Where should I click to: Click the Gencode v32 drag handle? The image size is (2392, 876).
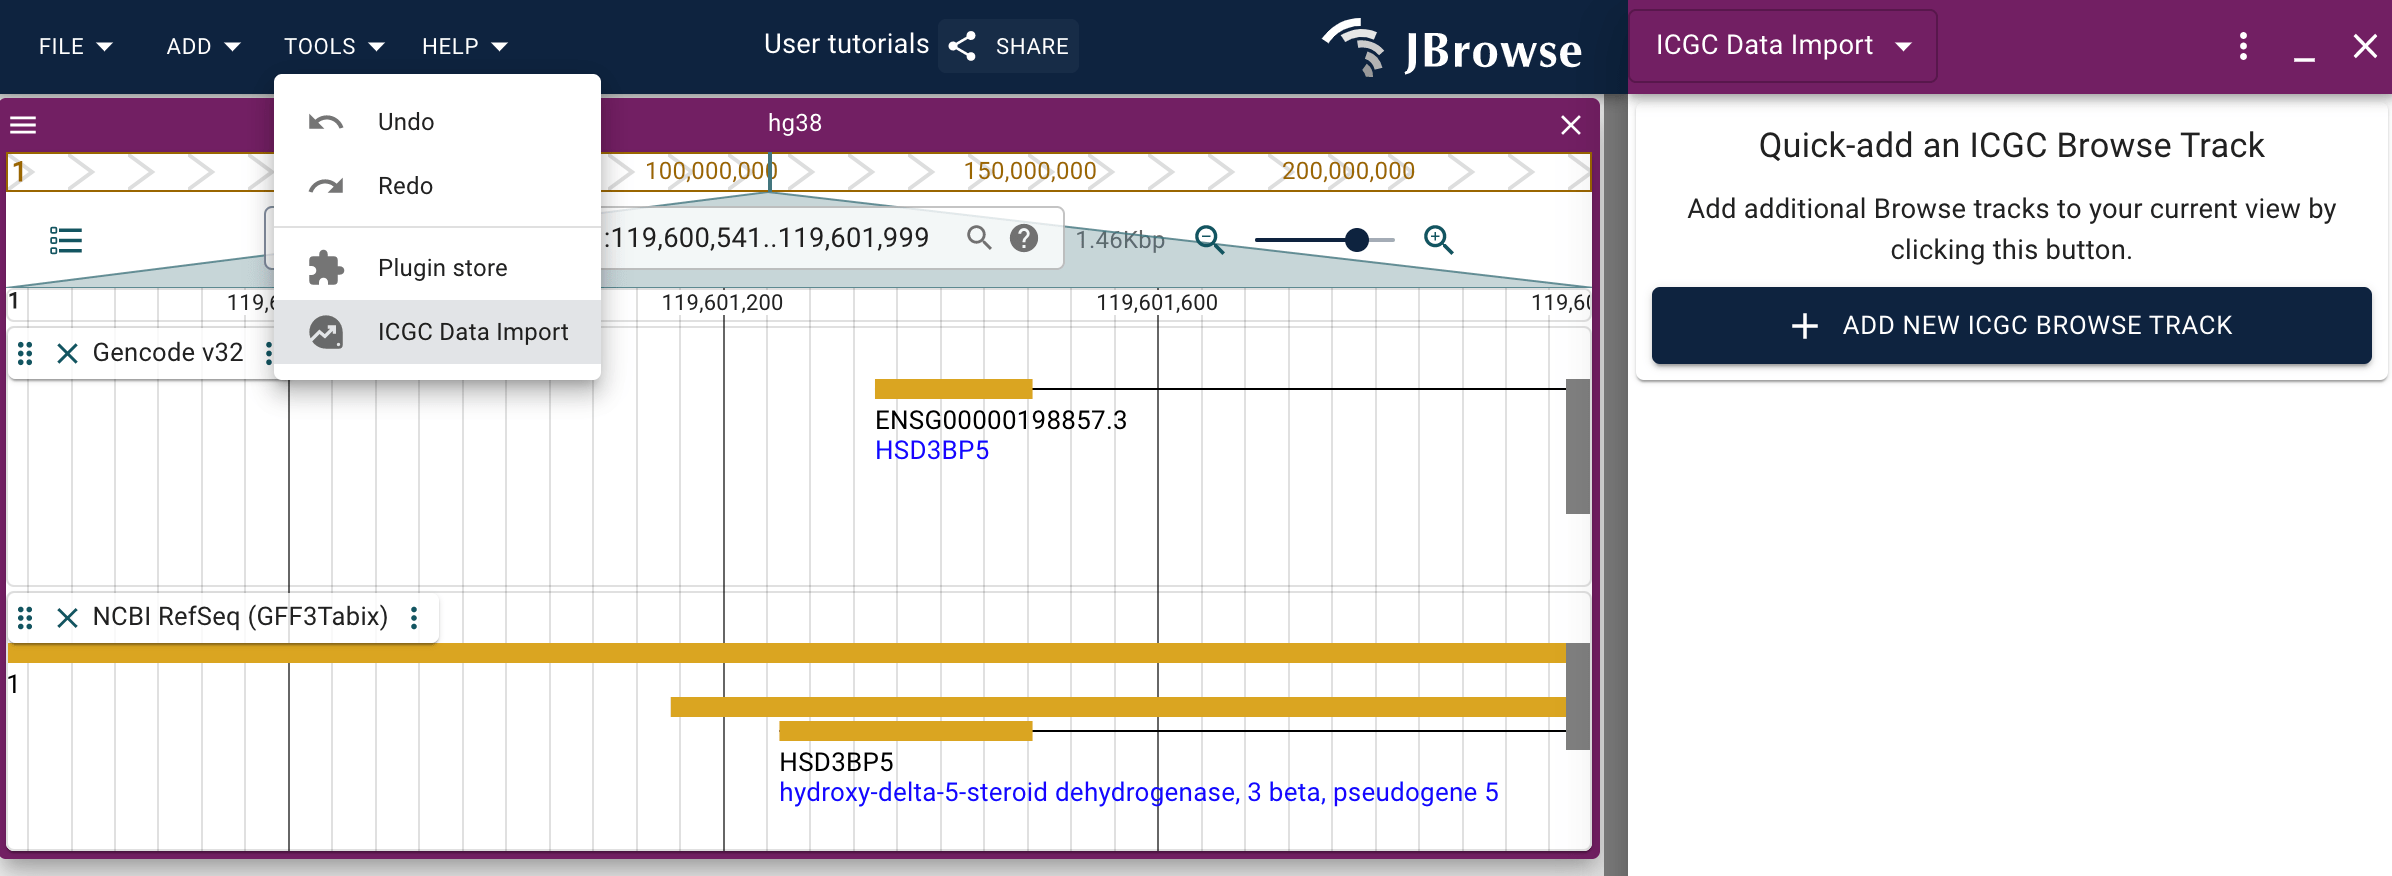tap(26, 353)
